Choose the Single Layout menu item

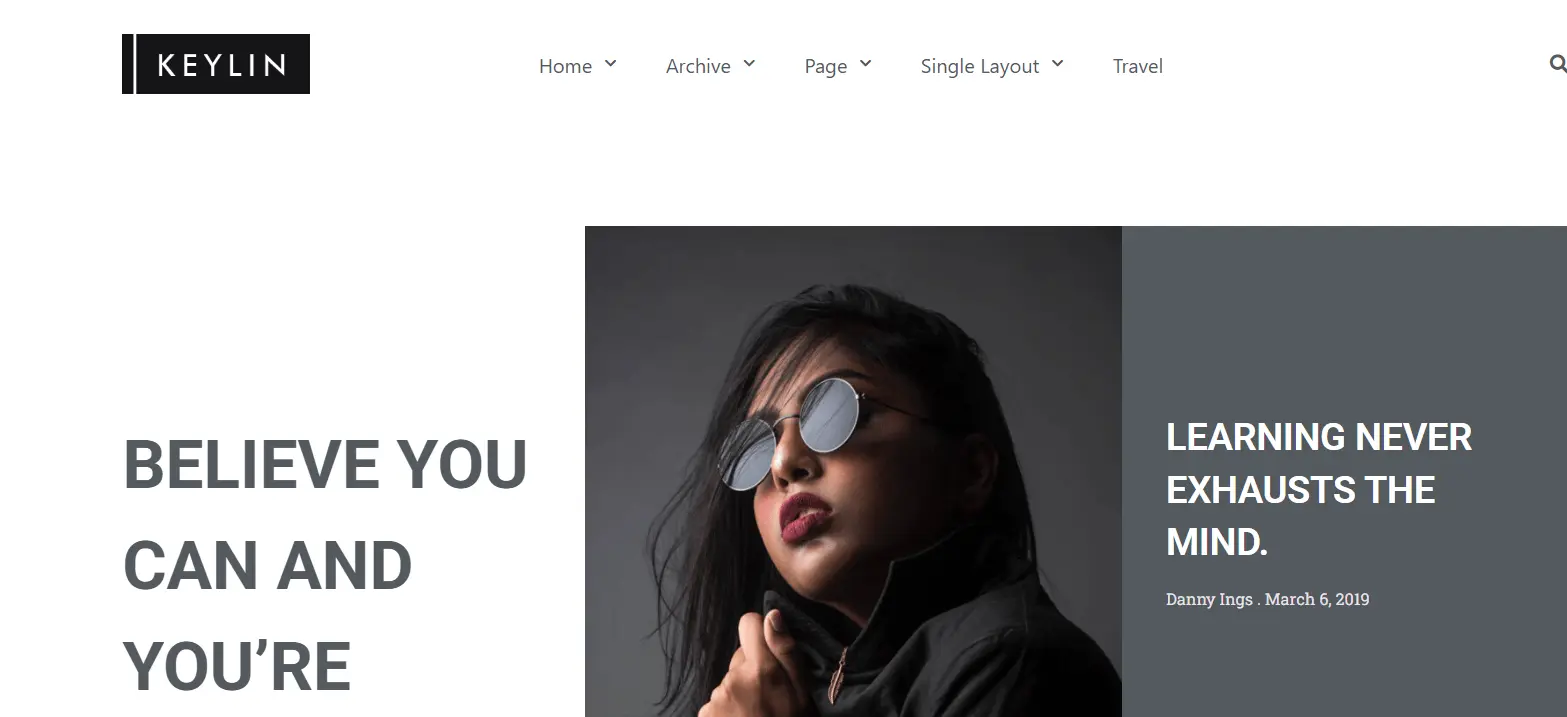click(x=980, y=66)
